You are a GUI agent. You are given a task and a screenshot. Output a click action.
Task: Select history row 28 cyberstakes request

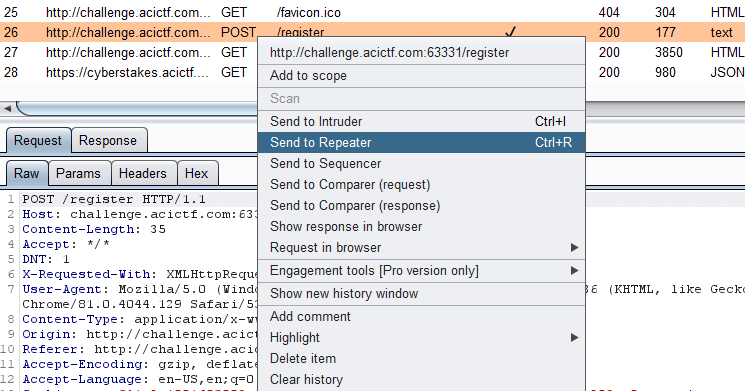[x=129, y=72]
